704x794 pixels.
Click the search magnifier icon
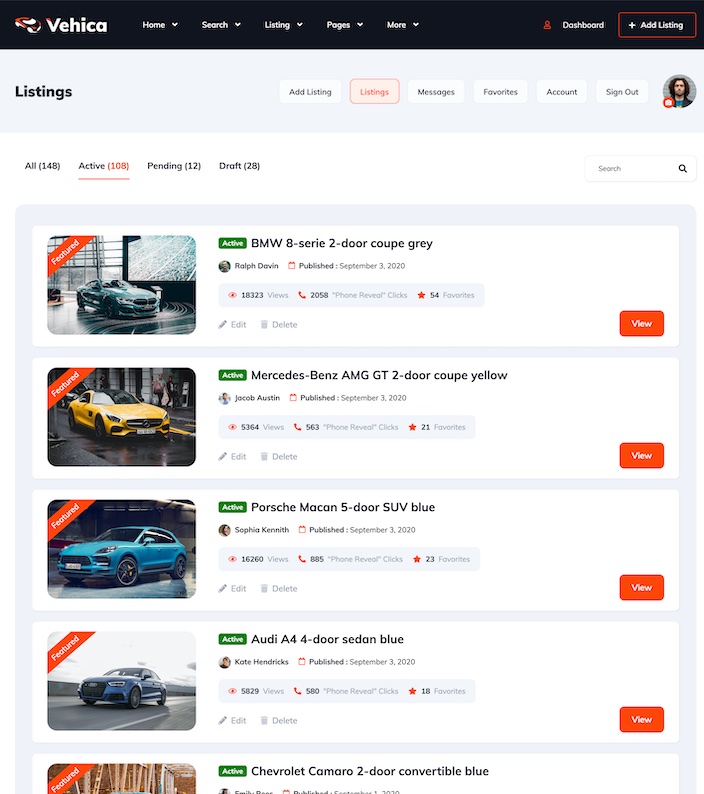coord(683,169)
